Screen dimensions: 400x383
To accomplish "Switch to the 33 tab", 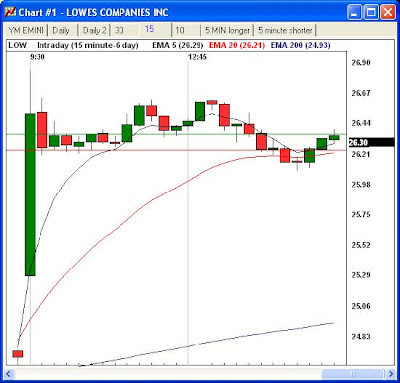I will [x=125, y=30].
